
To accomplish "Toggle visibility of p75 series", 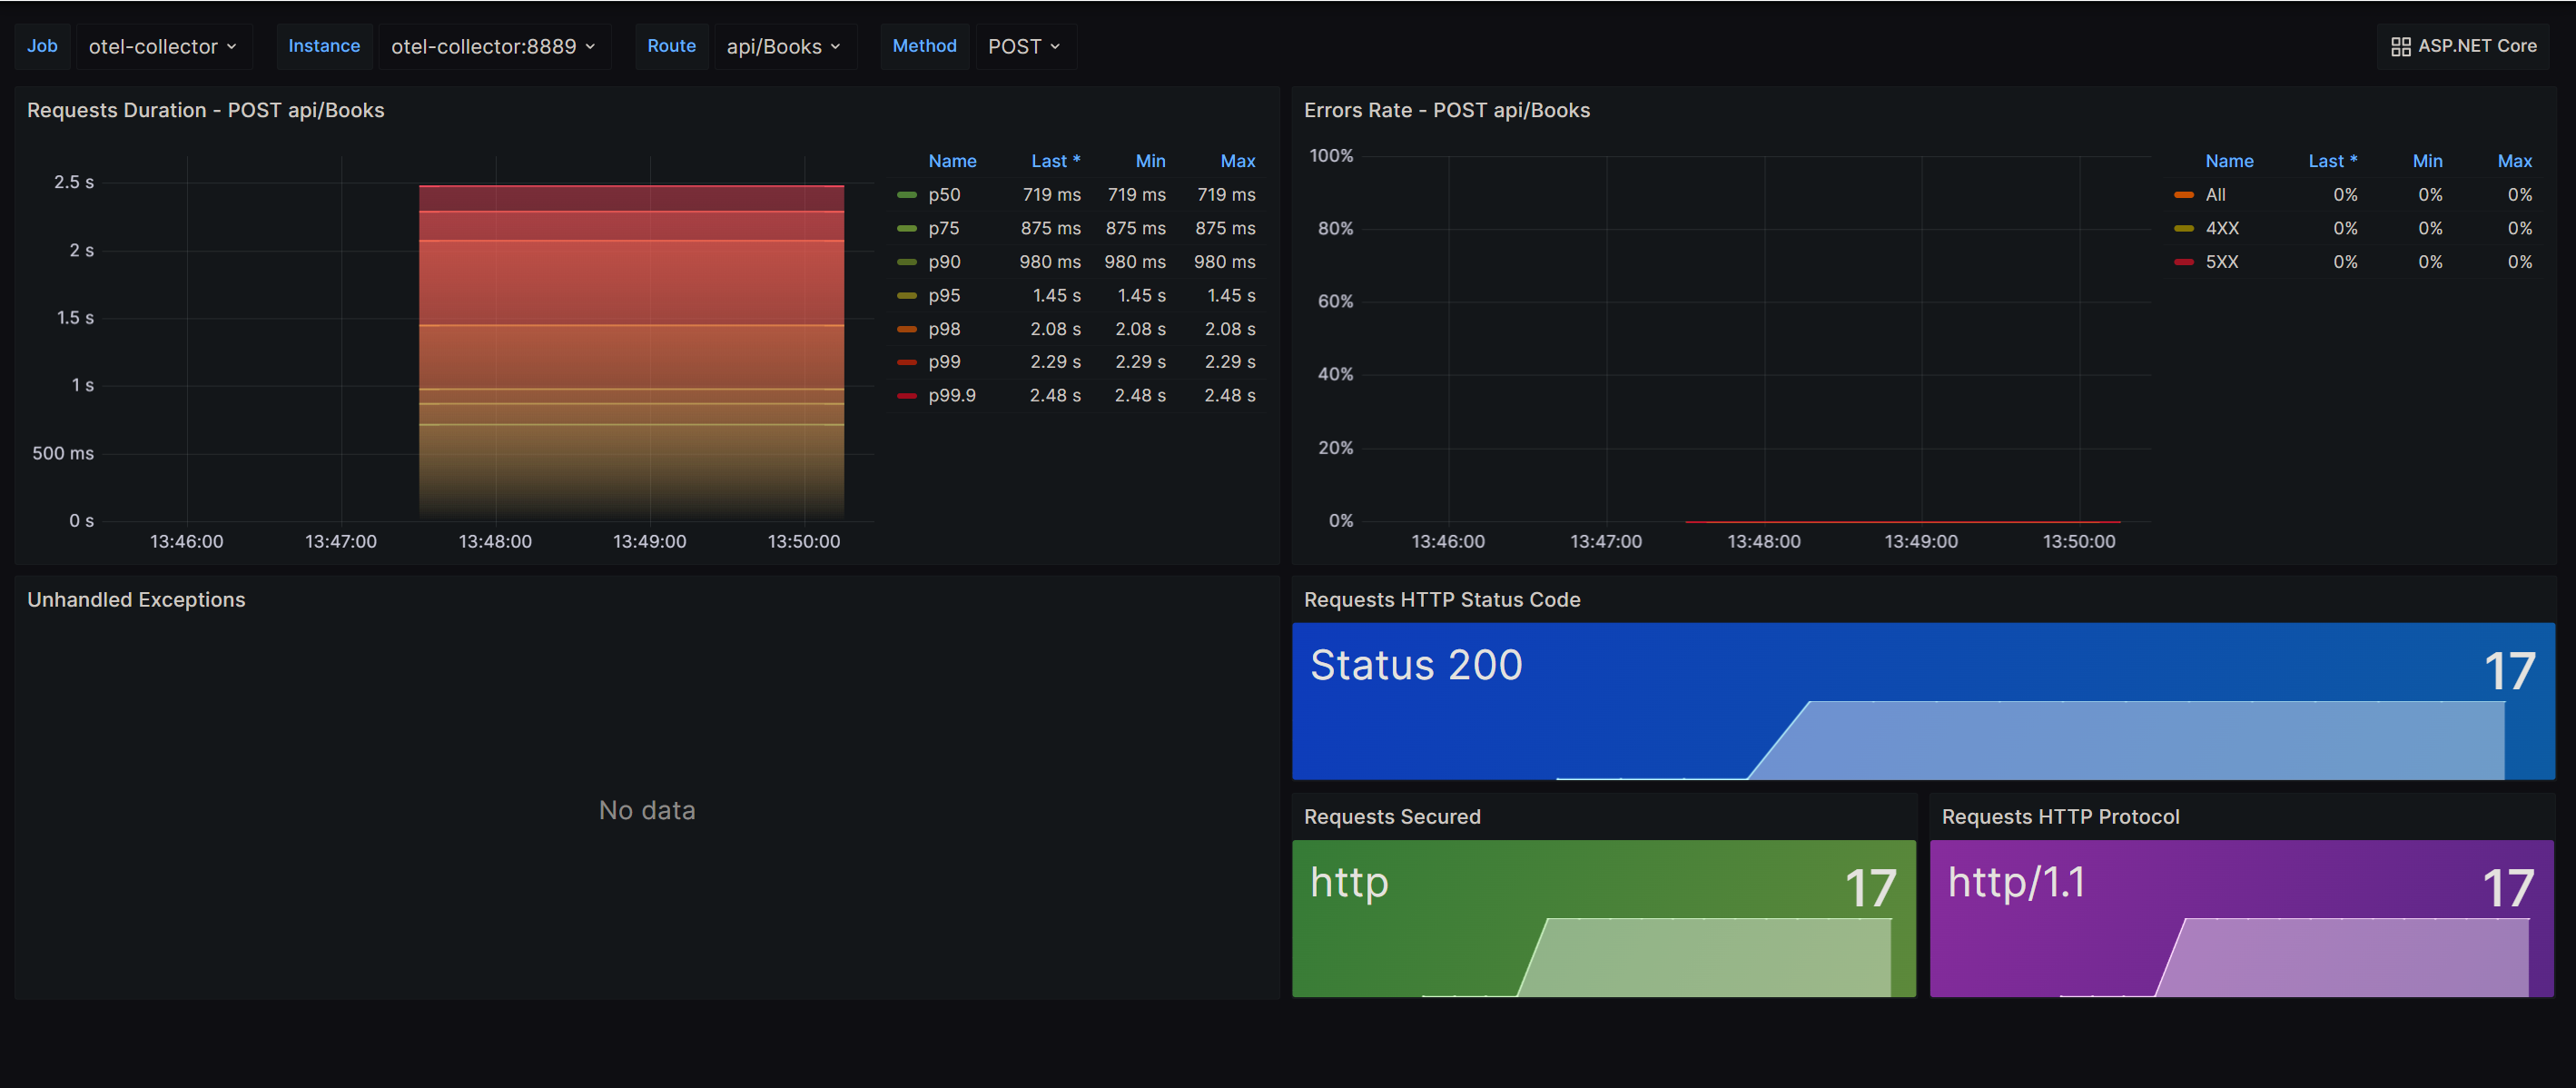I will pos(943,229).
